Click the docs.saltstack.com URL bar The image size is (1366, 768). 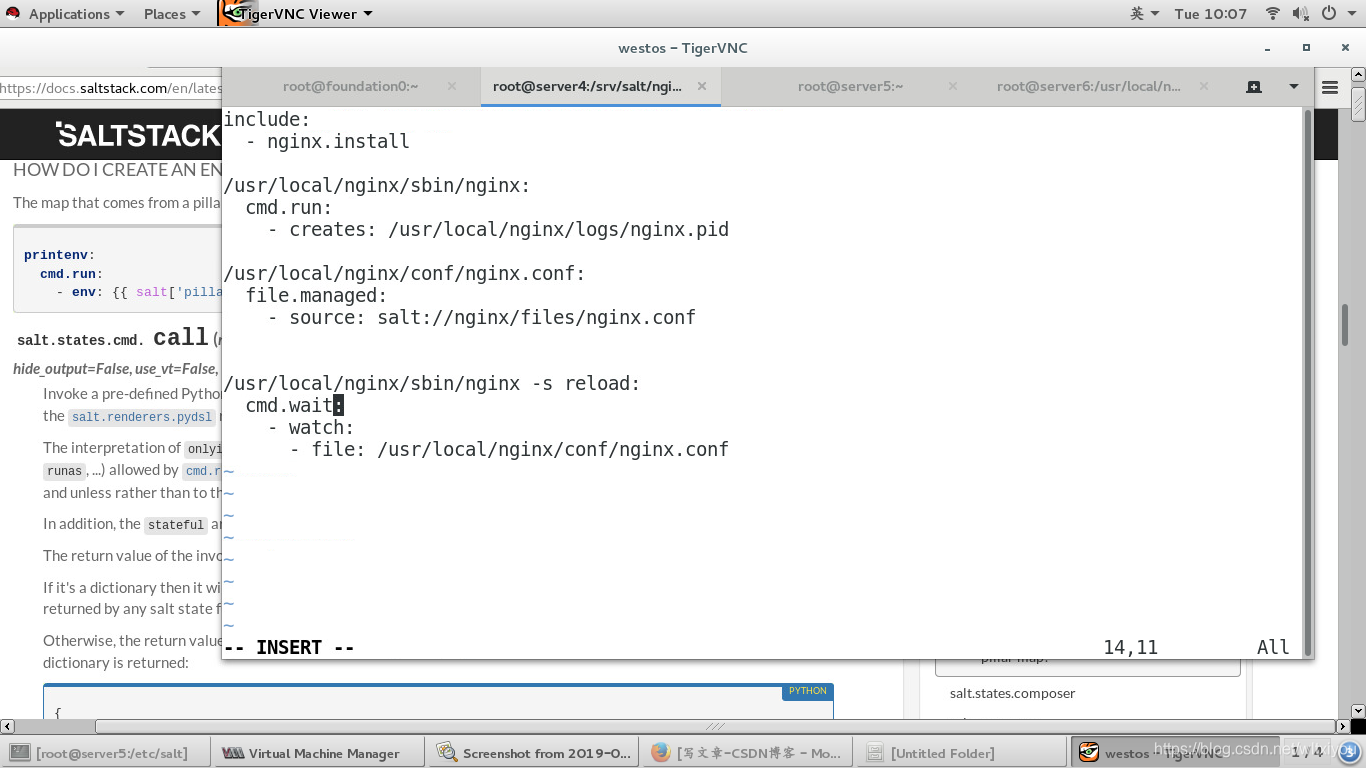[111, 88]
